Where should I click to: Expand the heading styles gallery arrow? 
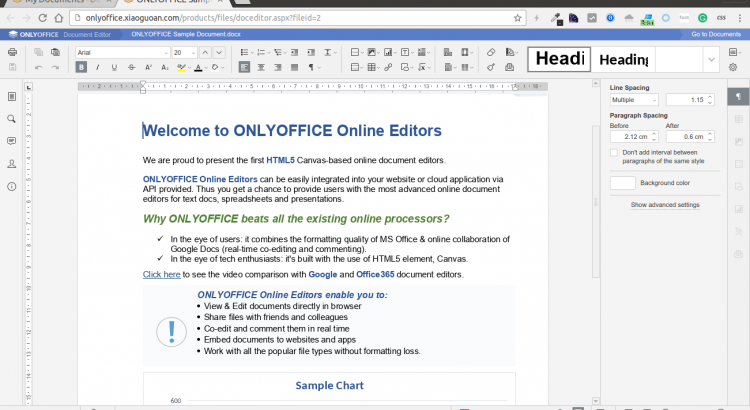(710, 60)
